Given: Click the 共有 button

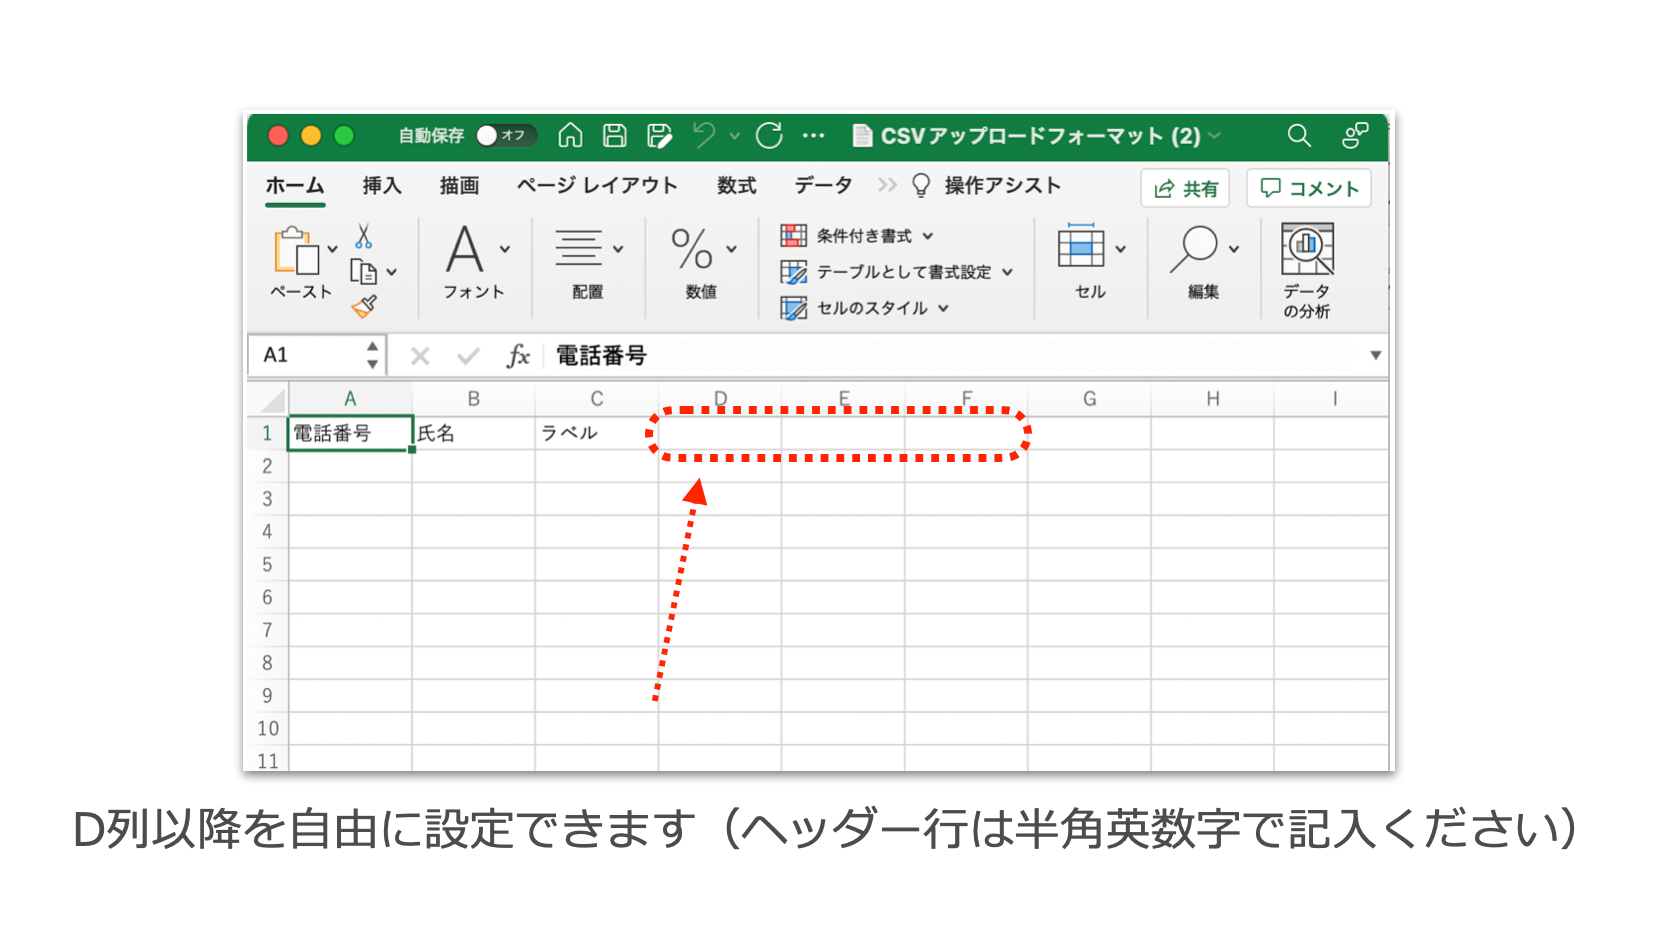Looking at the screenshot, I should tap(1185, 188).
